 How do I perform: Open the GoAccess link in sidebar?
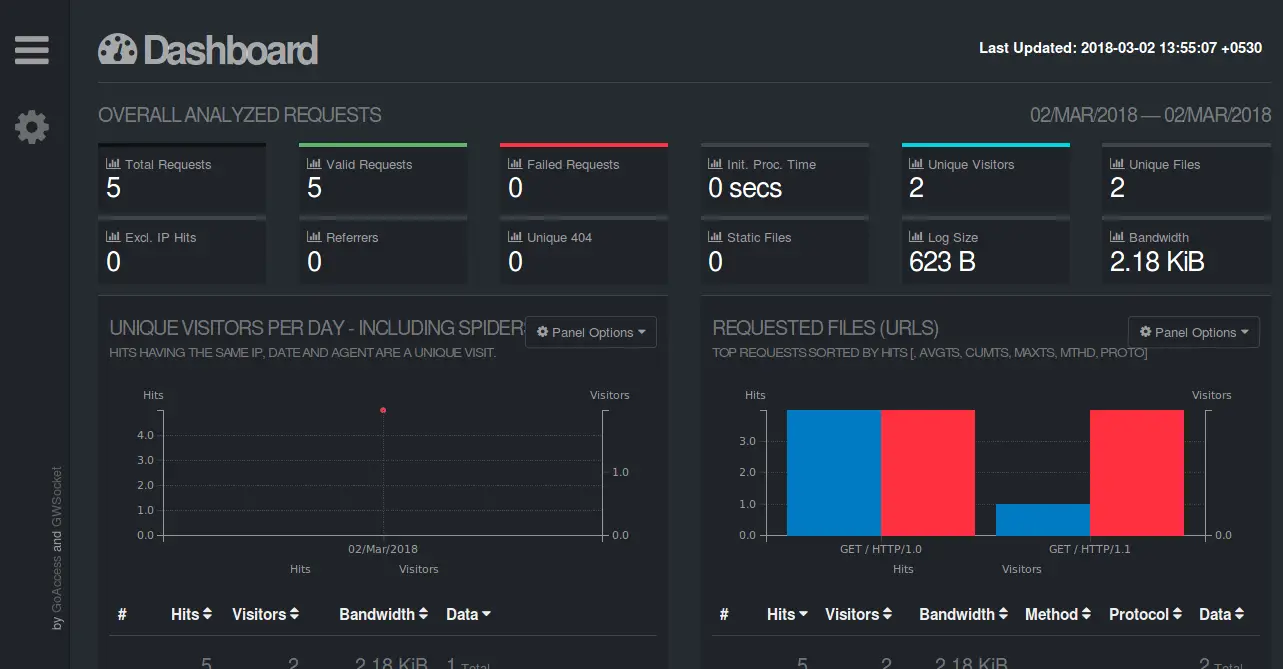click(57, 582)
